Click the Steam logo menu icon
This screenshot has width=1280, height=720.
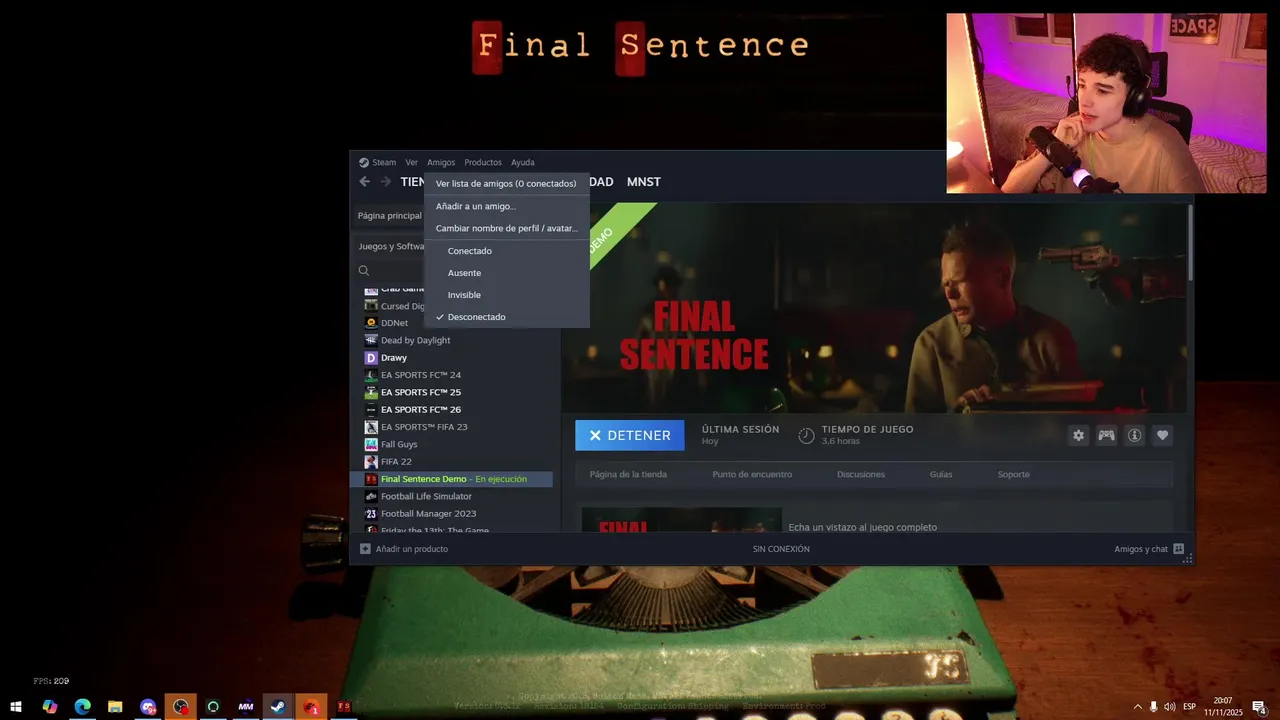tap(364, 162)
